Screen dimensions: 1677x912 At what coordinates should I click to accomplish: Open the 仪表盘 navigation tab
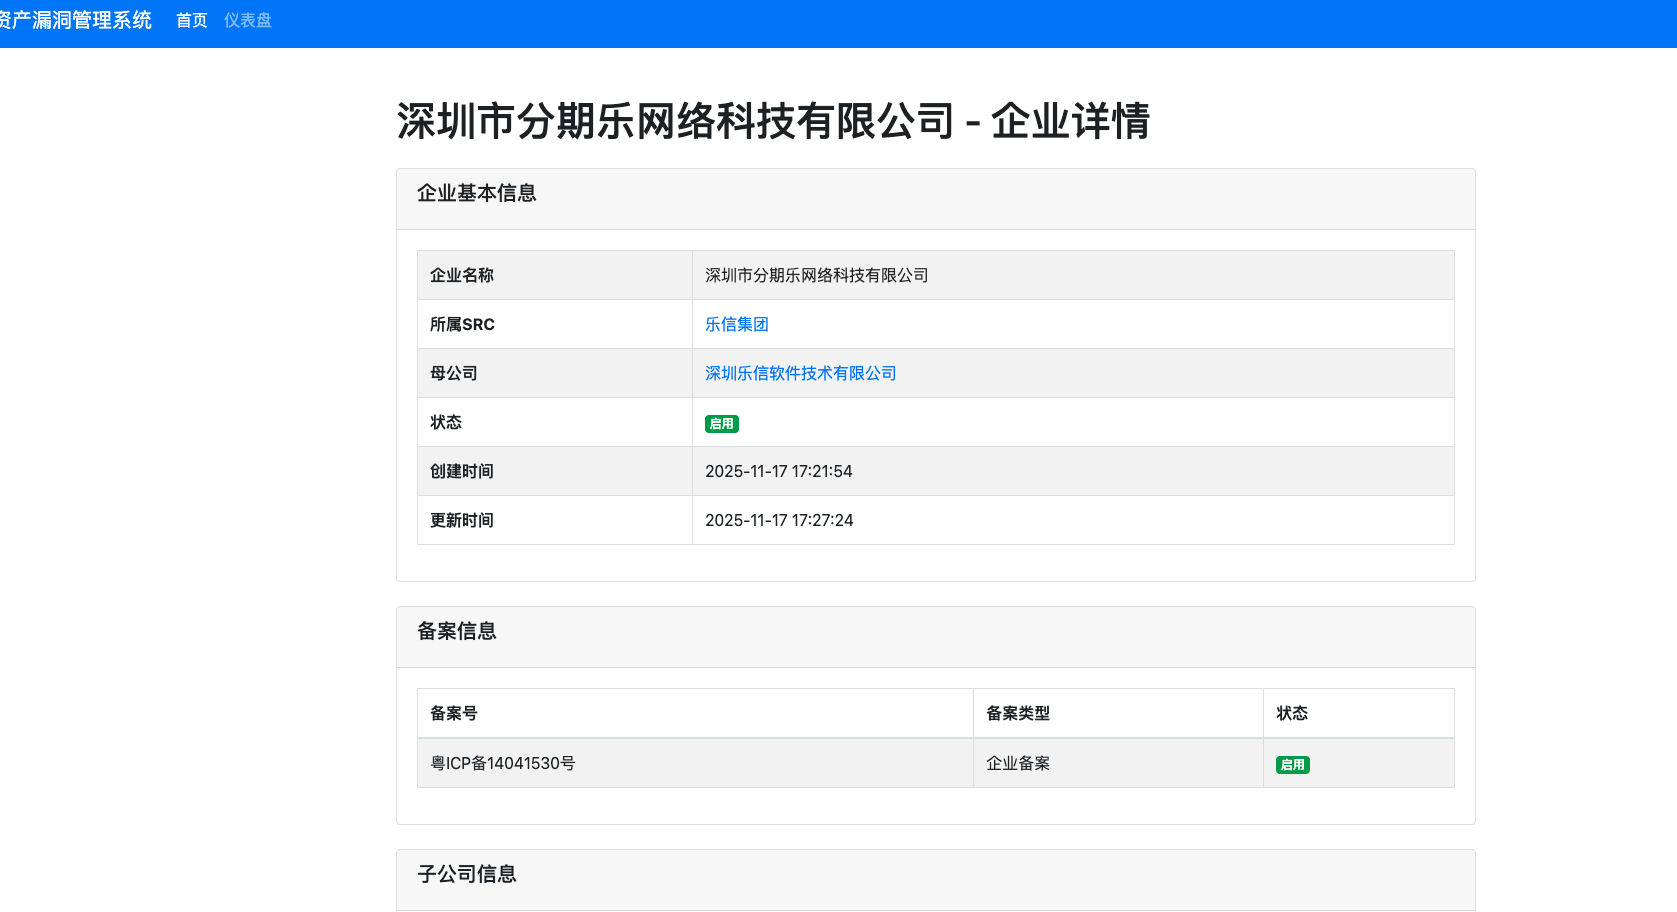point(247,21)
